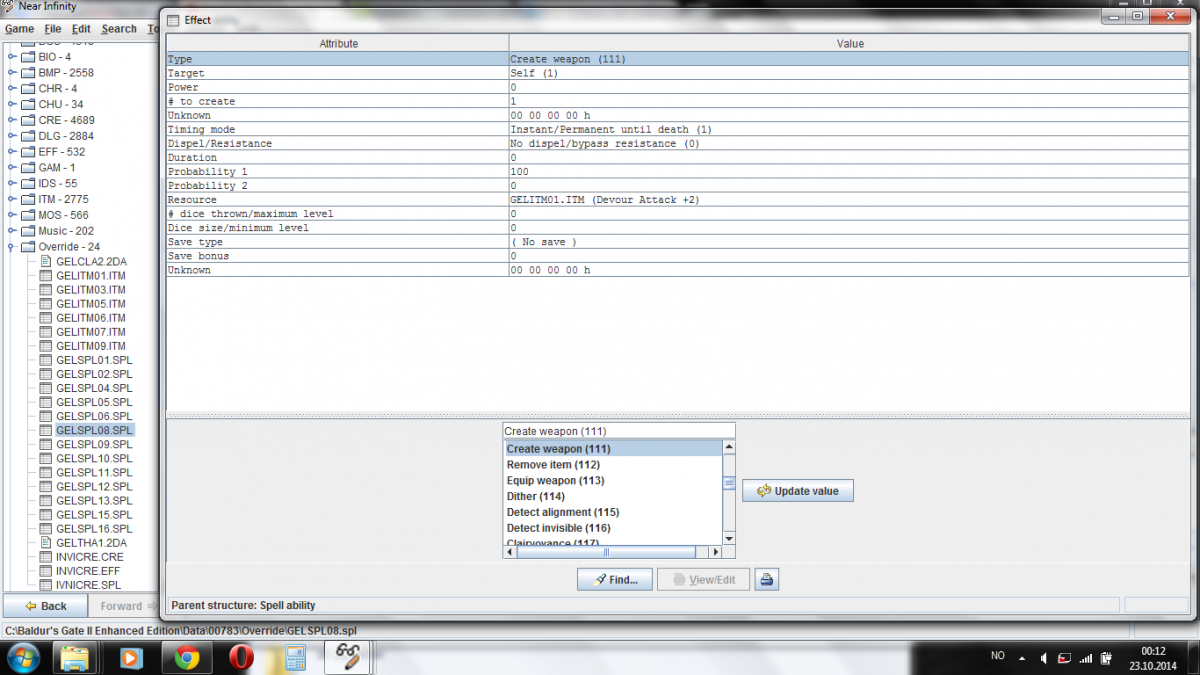Click the effect list's horizontal scrollbar thumb
This screenshot has width=1200, height=675.
tap(606, 552)
